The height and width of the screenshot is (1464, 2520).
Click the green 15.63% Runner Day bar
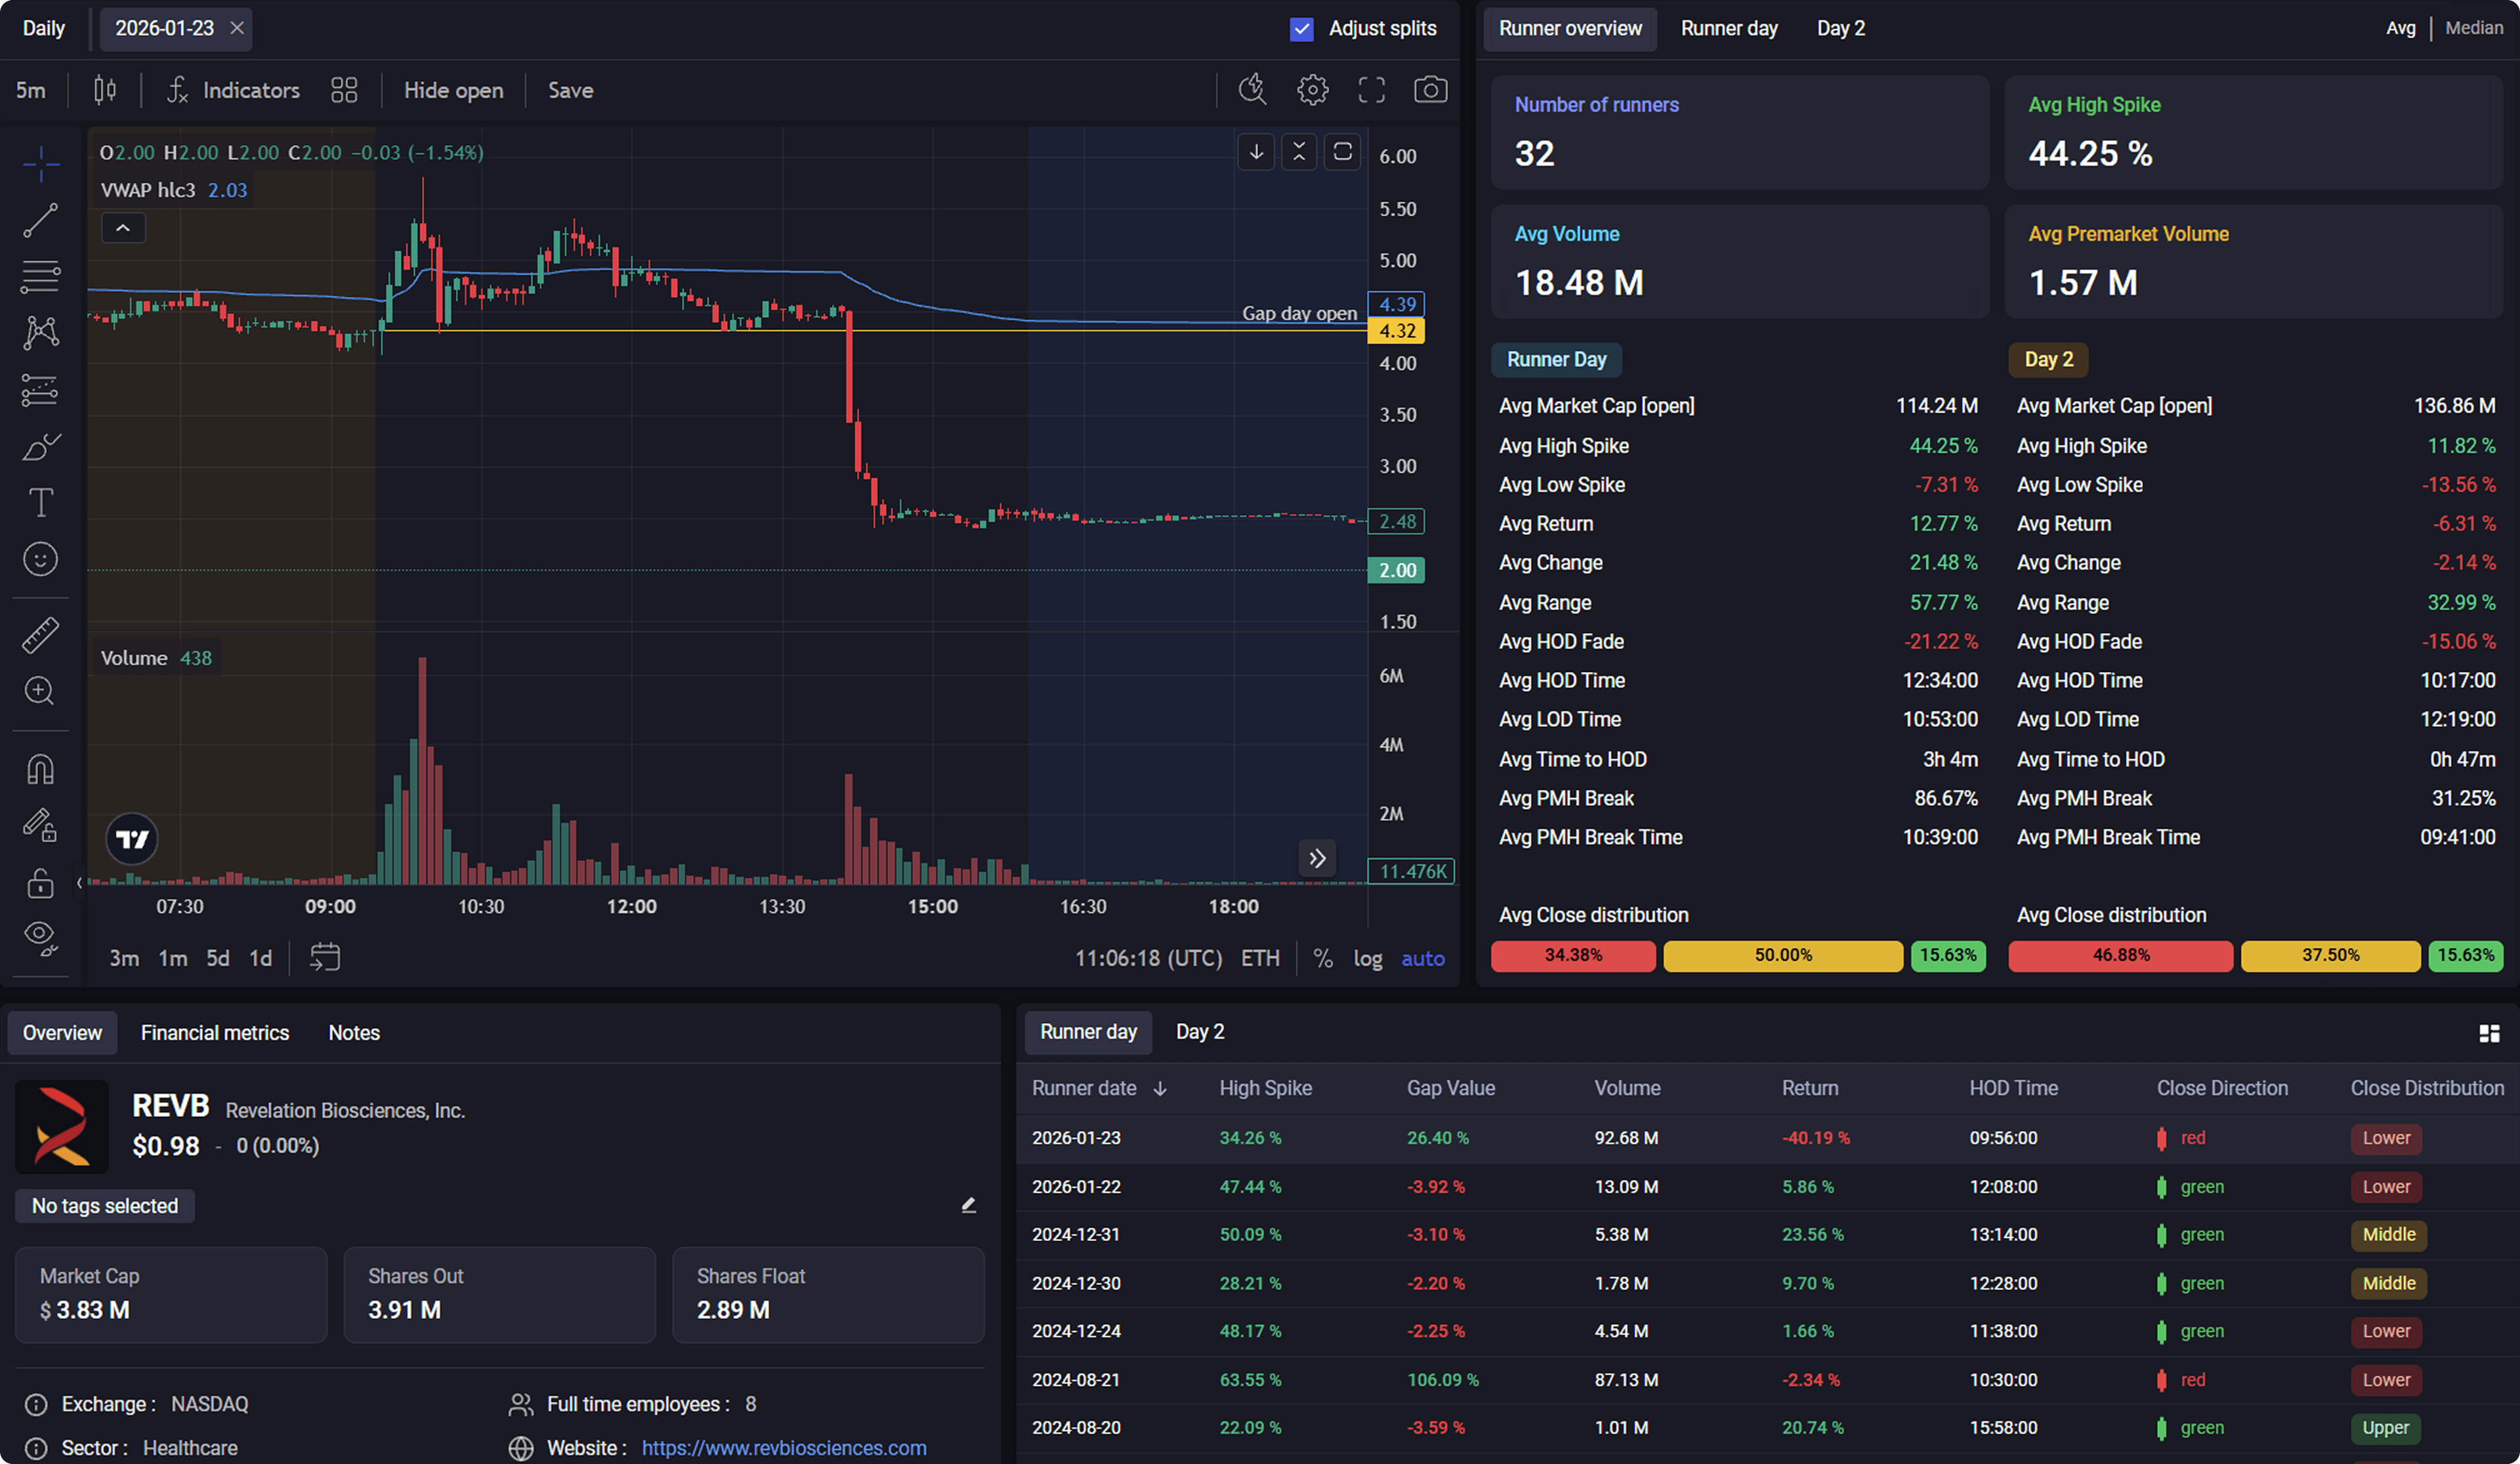pos(1948,955)
